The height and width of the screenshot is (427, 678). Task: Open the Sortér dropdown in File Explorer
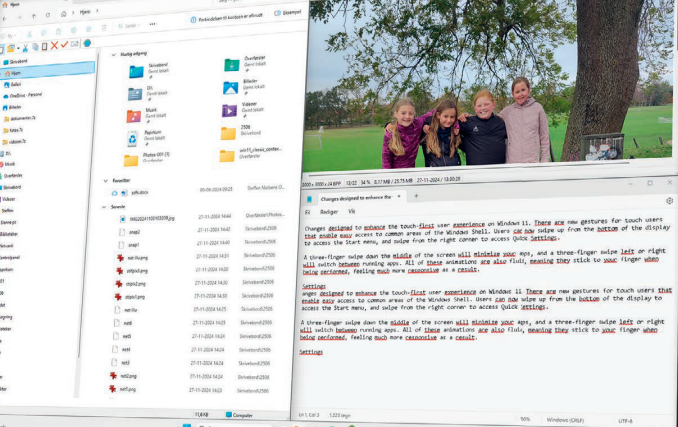(x=128, y=26)
